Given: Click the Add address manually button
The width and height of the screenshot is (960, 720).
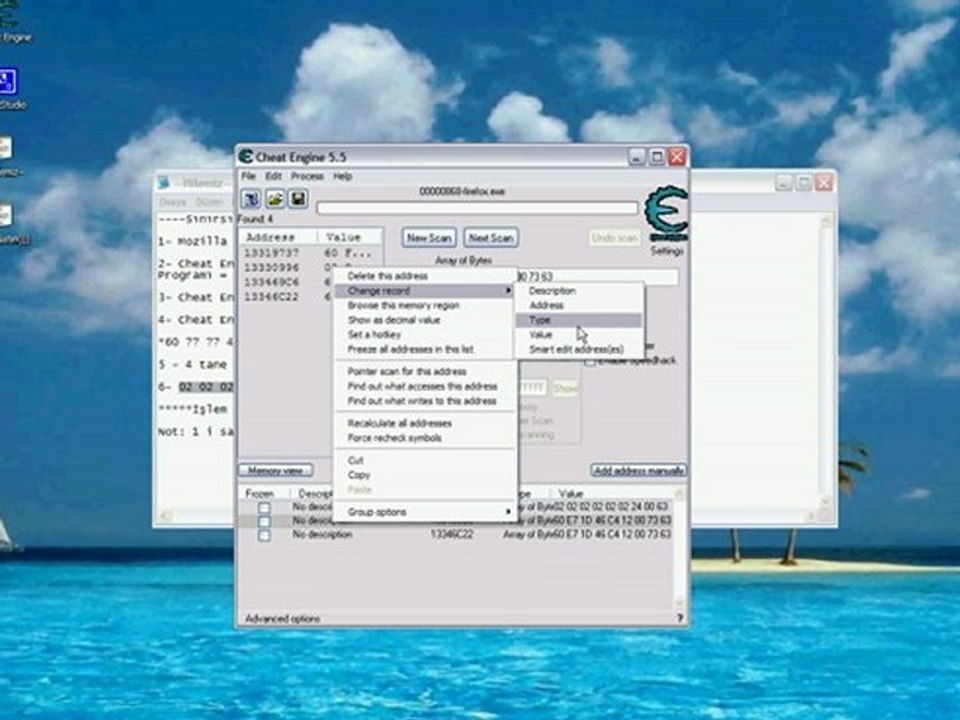Looking at the screenshot, I should click(639, 470).
